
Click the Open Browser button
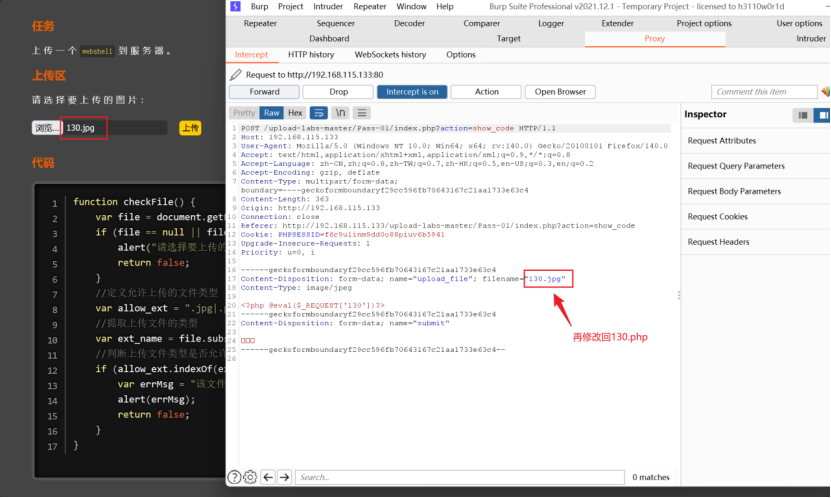(560, 92)
